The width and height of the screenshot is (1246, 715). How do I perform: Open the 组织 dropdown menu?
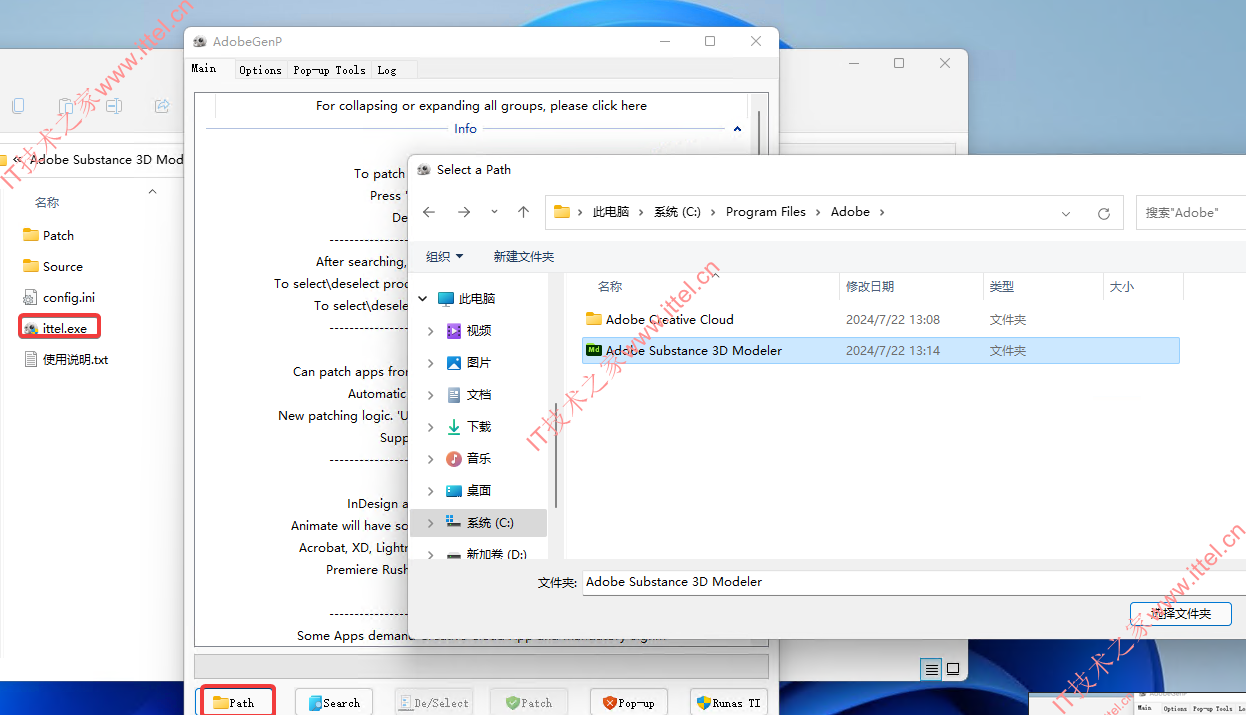coord(444,256)
